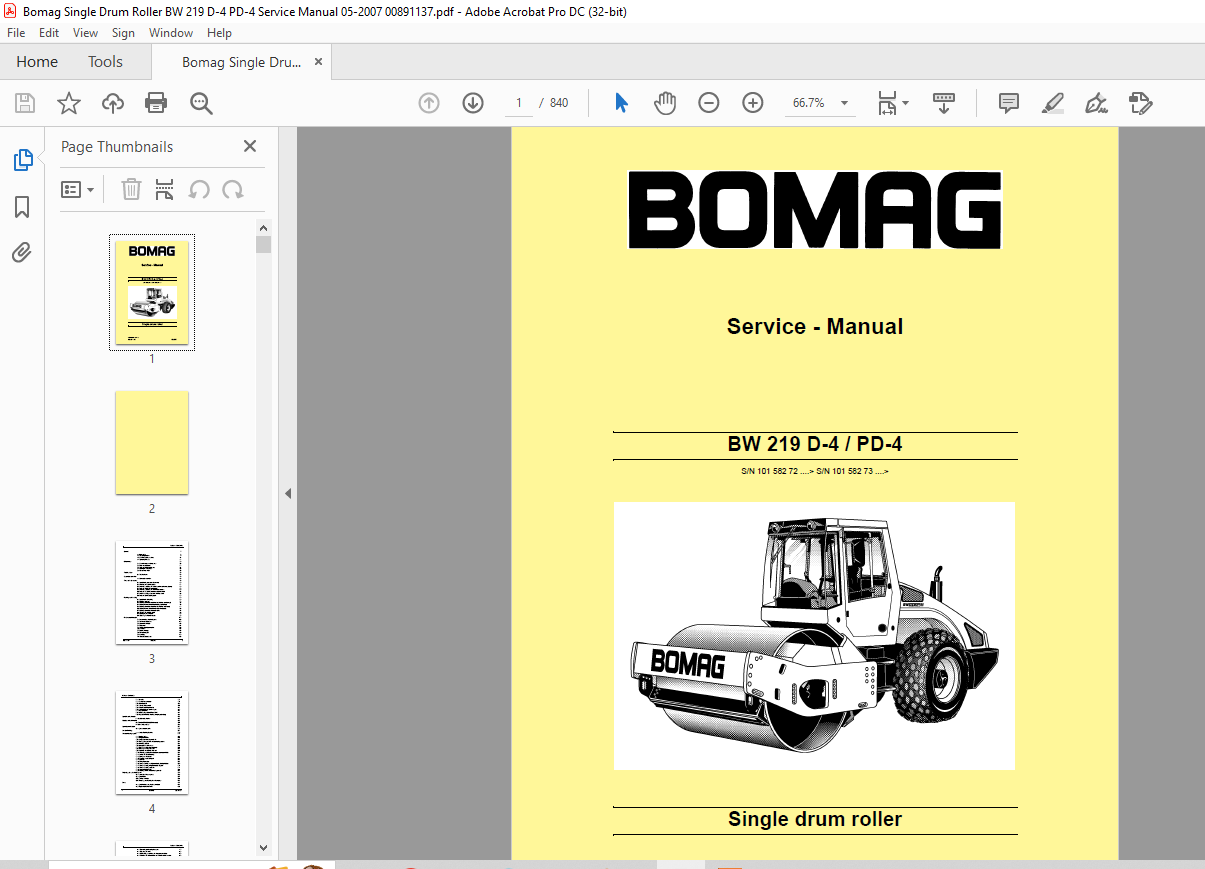Open the File menu
The width and height of the screenshot is (1205, 869).
[16, 33]
